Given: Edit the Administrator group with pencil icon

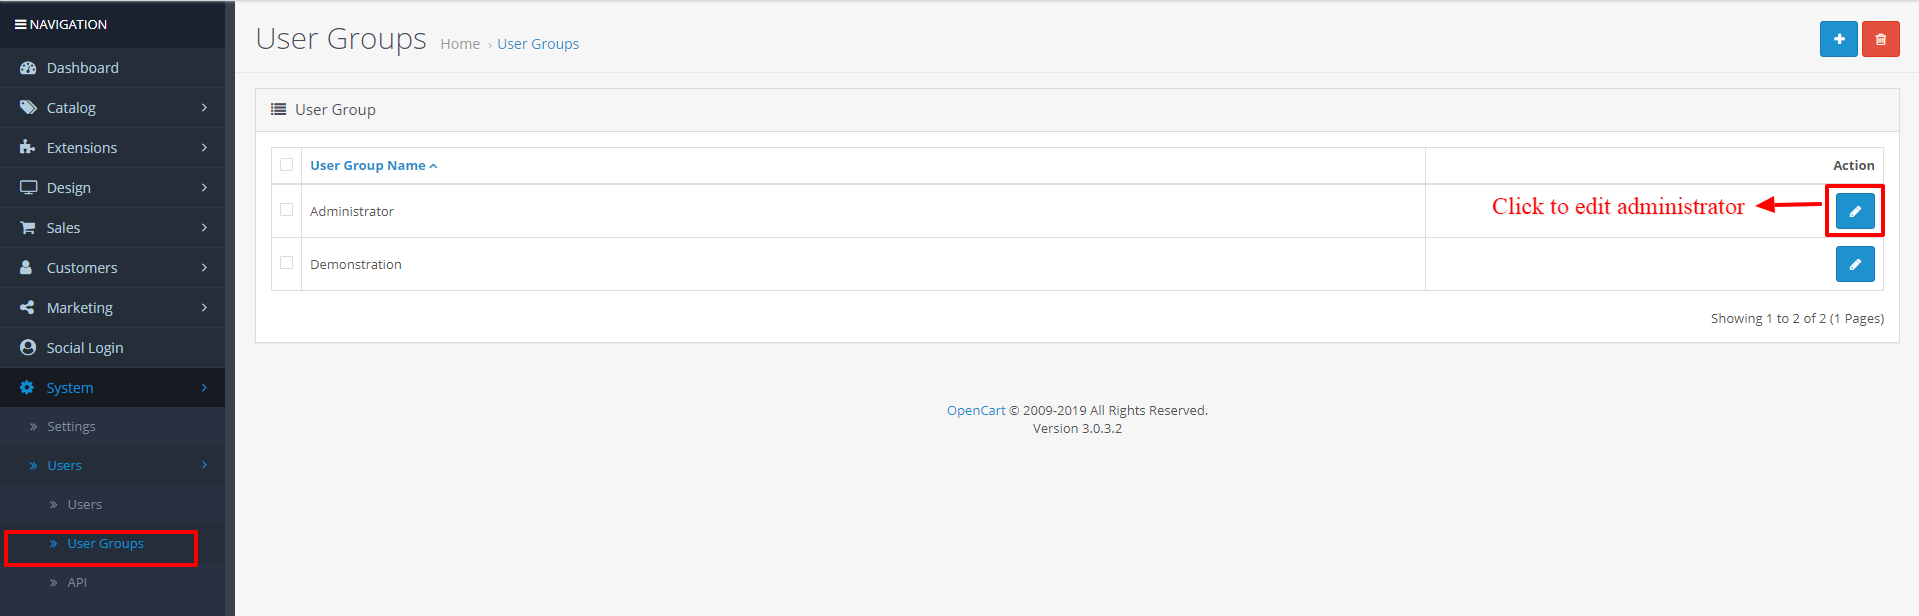Looking at the screenshot, I should (1855, 211).
